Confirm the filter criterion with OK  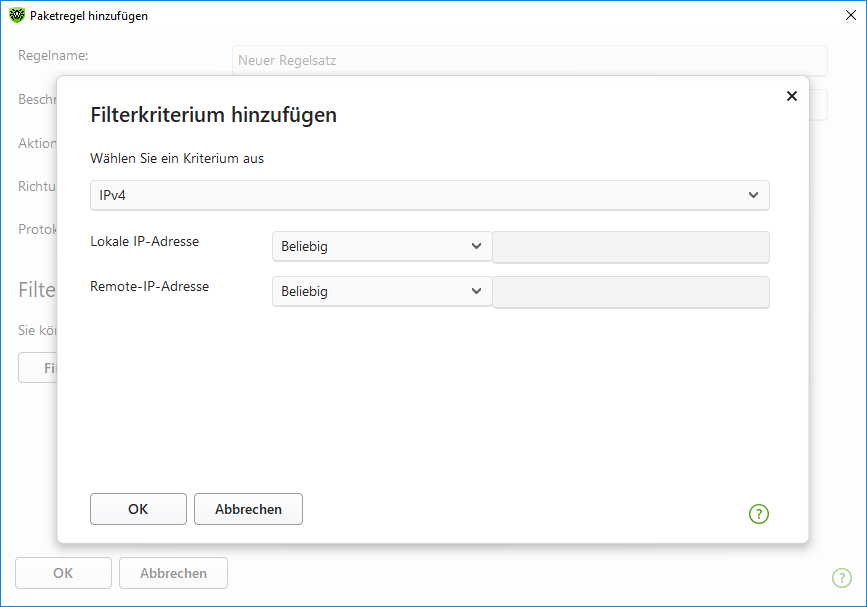tap(138, 509)
